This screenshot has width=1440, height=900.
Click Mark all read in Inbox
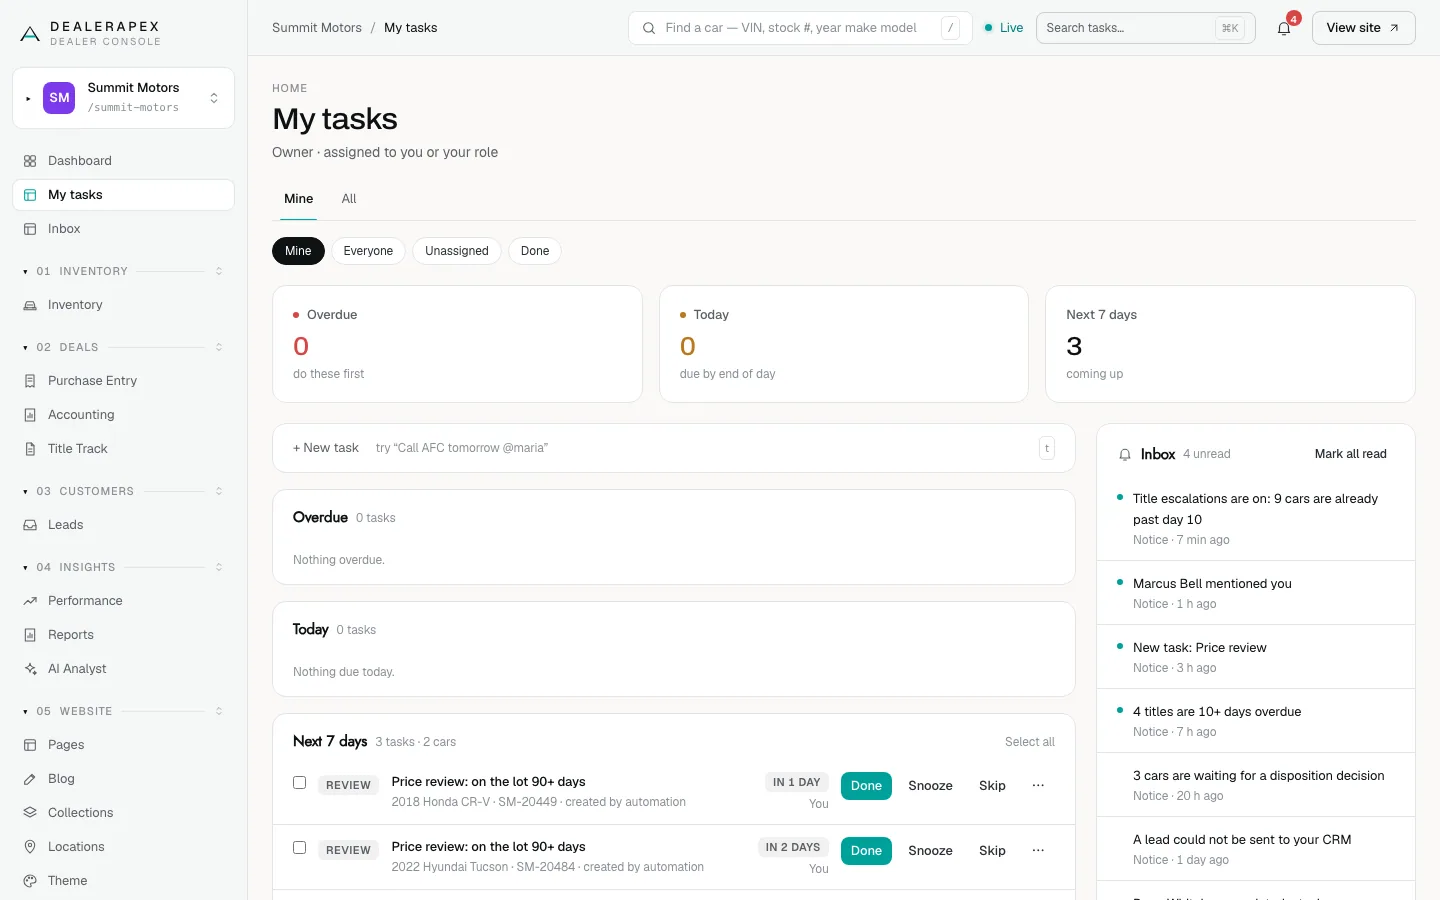1350,454
